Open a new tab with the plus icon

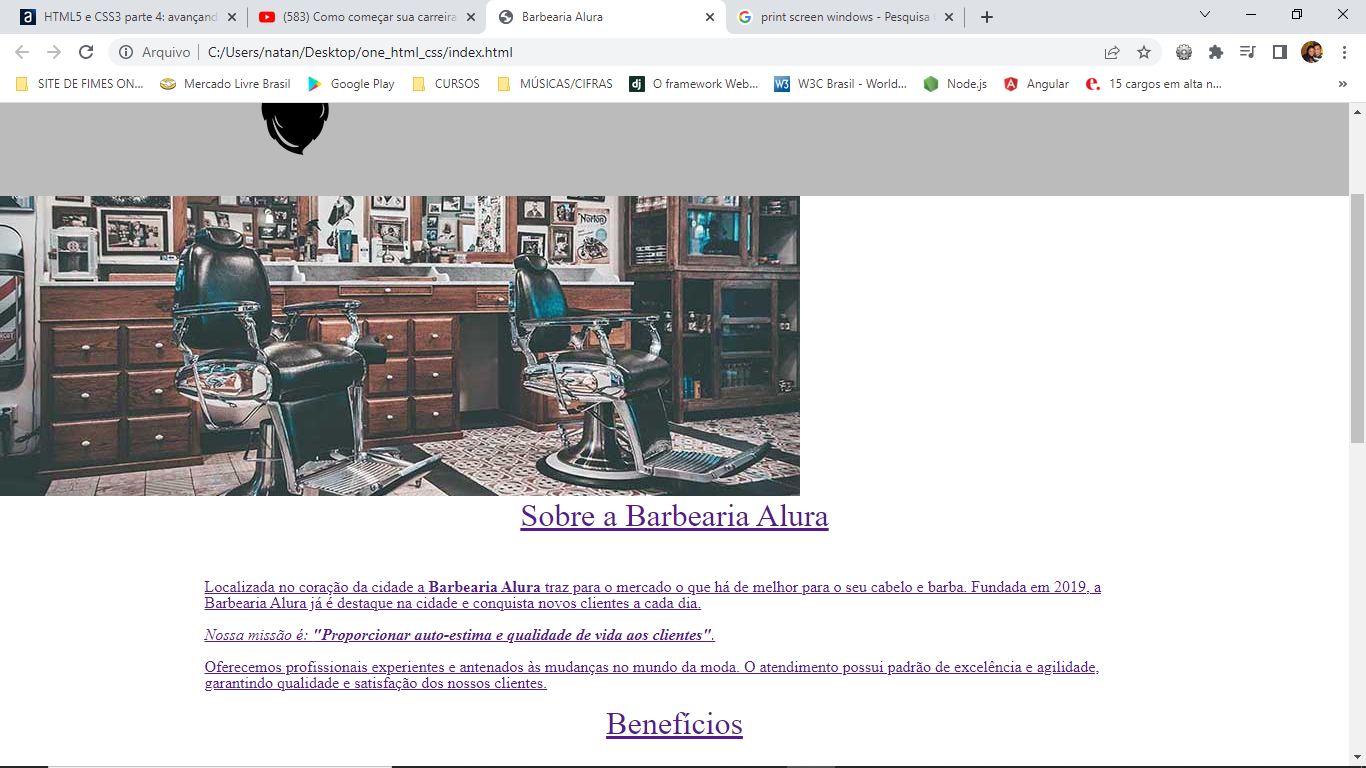click(987, 17)
